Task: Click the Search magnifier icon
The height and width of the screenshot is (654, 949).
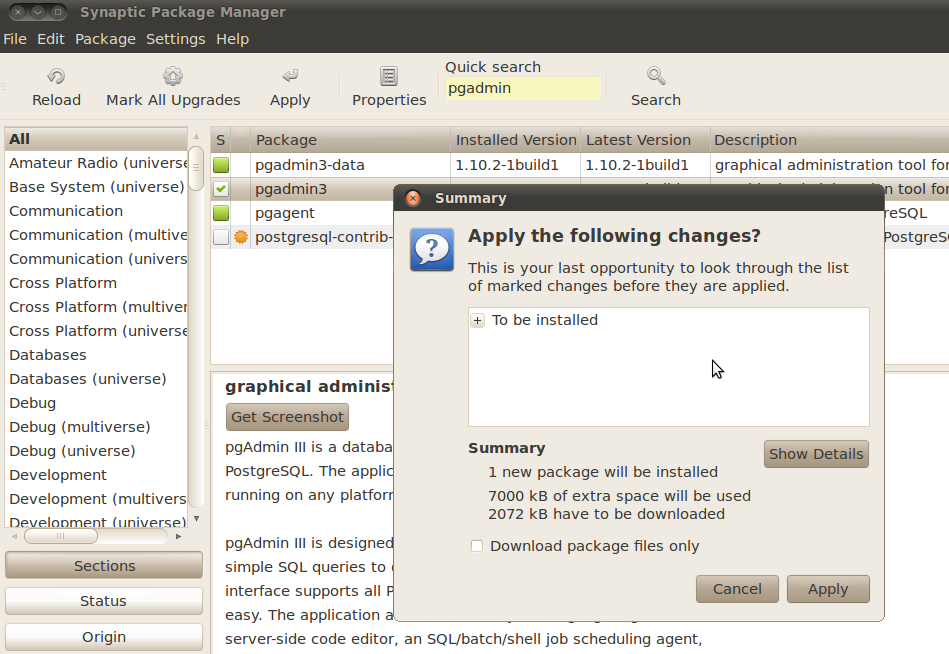Action: [x=655, y=76]
